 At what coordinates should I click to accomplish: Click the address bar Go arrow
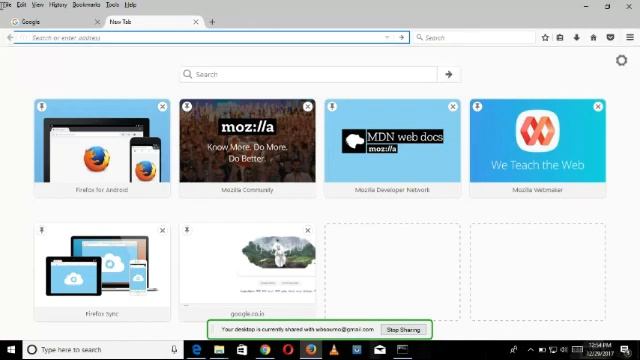402,38
